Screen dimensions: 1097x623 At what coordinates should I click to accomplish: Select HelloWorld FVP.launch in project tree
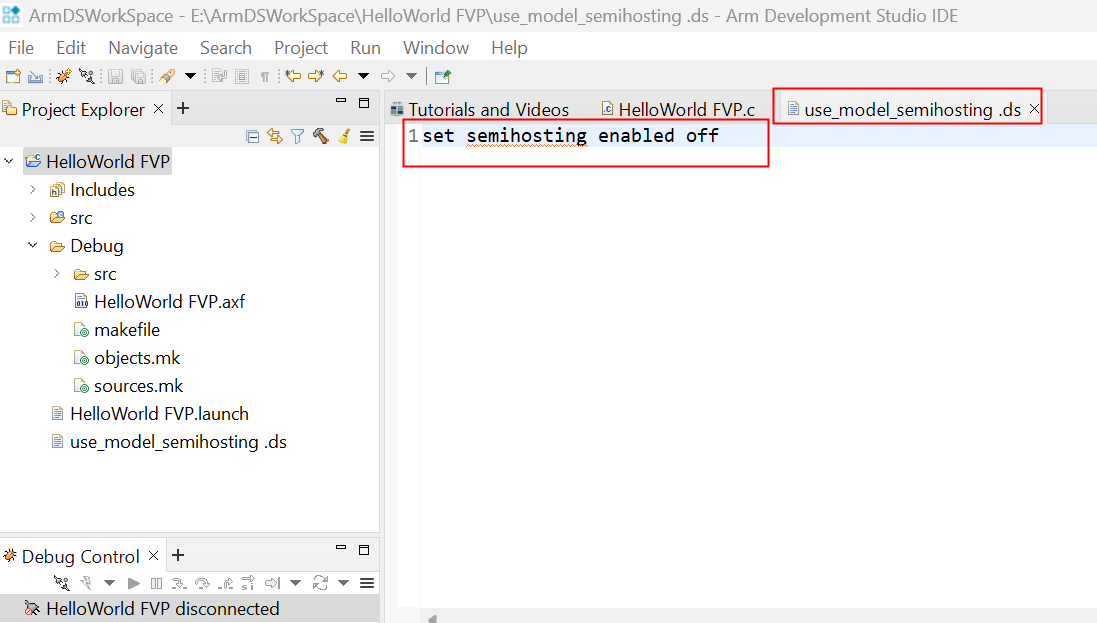pos(159,414)
